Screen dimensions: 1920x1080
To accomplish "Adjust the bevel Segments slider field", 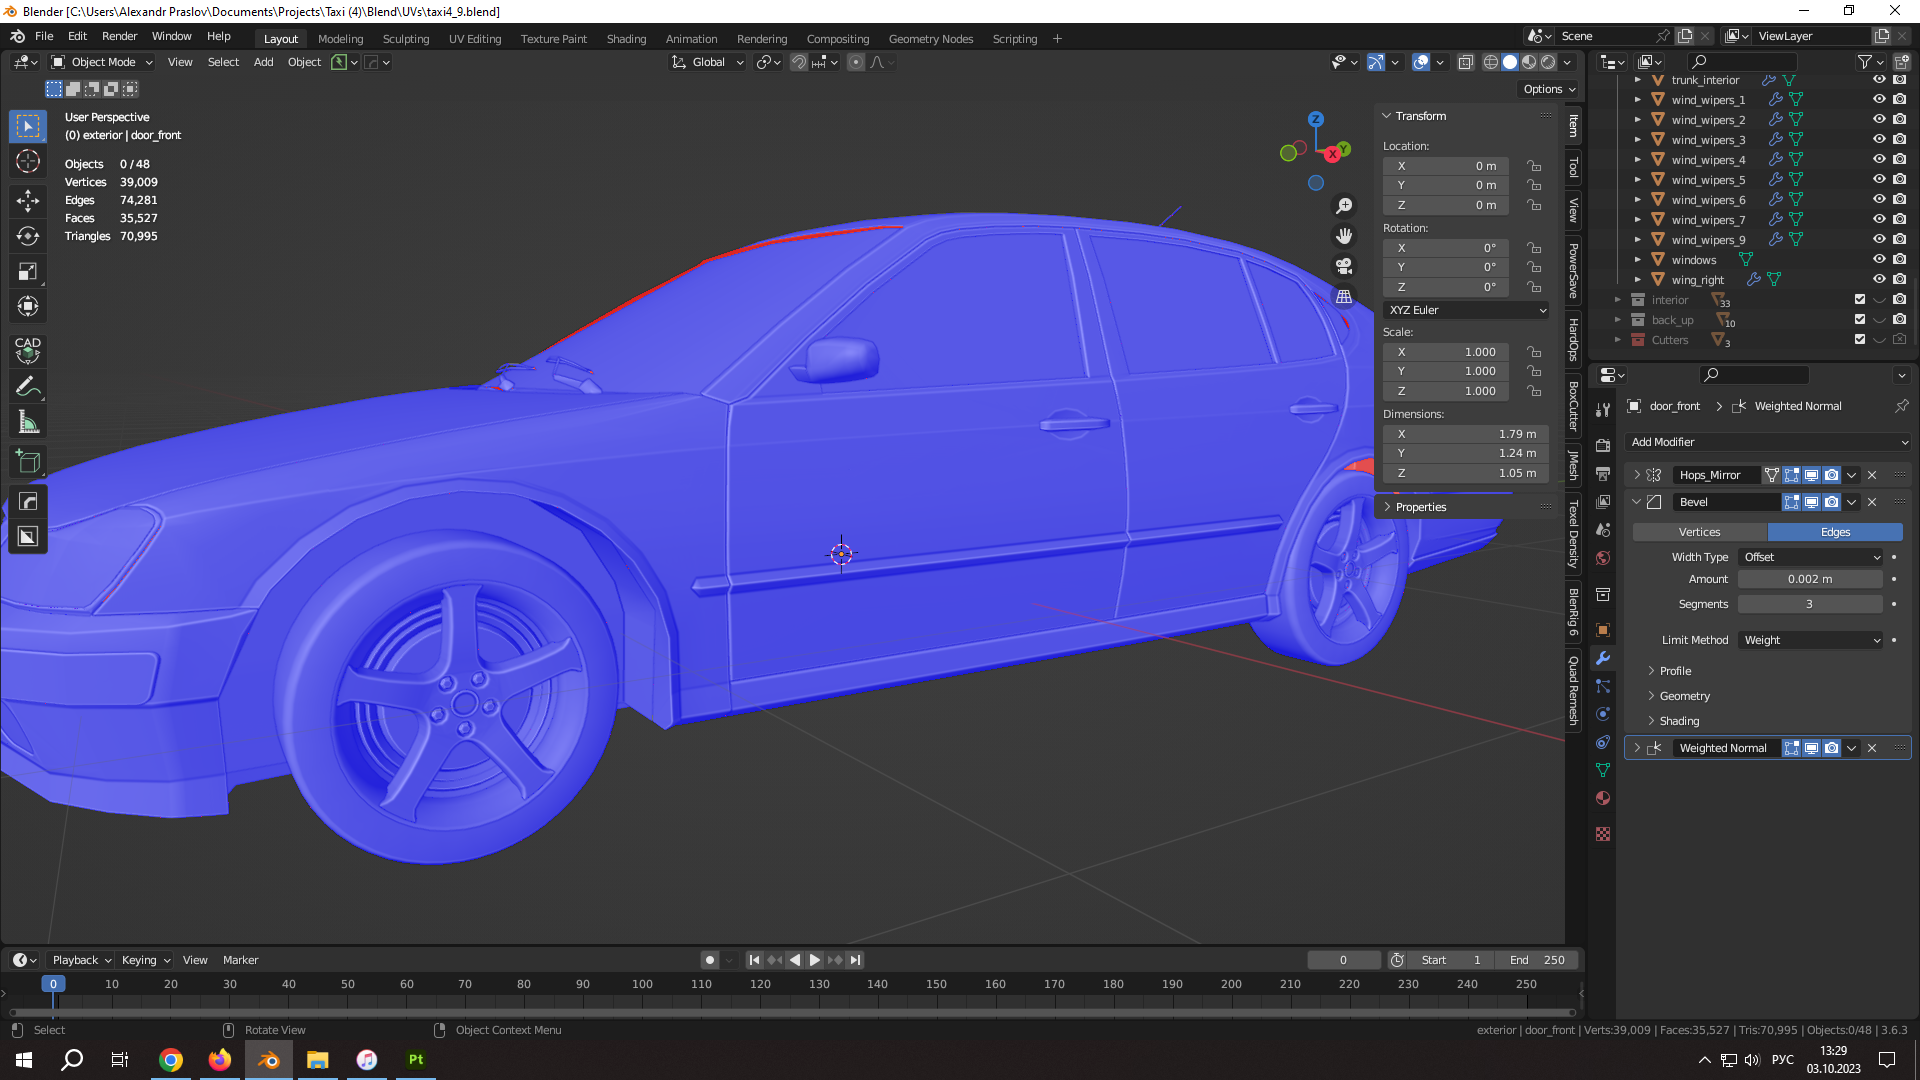I will click(x=1810, y=604).
